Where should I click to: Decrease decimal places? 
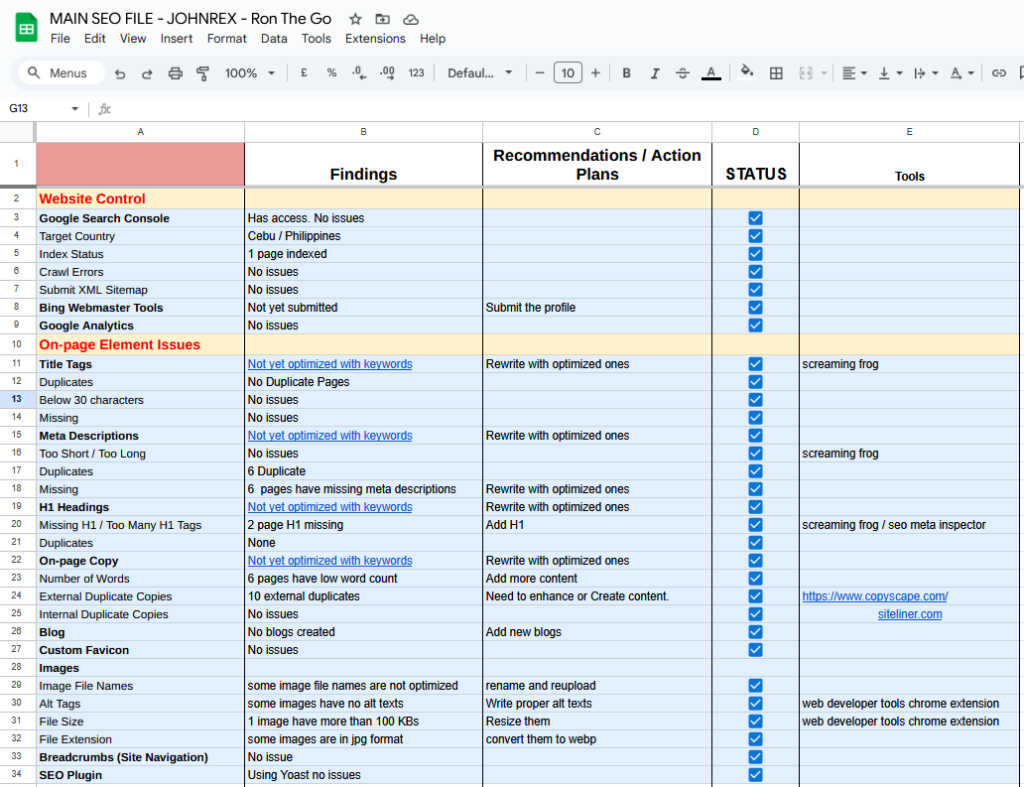[x=359, y=73]
